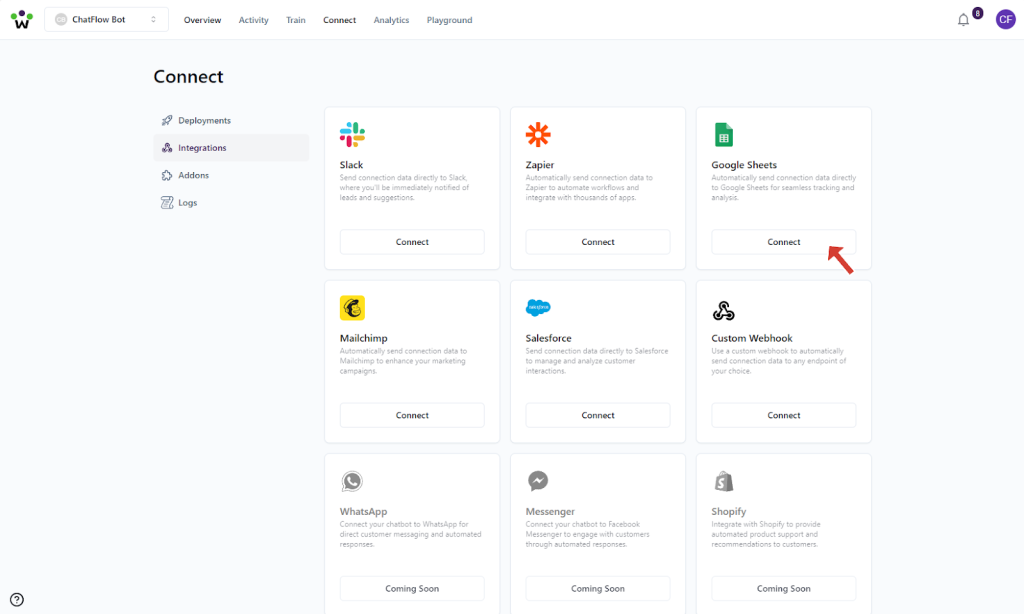The height and width of the screenshot is (614, 1024).
Task: Switch to the Playground tab
Action: 449,20
